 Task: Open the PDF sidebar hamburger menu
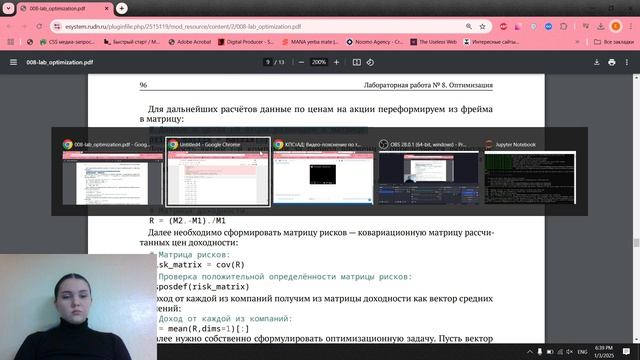13,62
